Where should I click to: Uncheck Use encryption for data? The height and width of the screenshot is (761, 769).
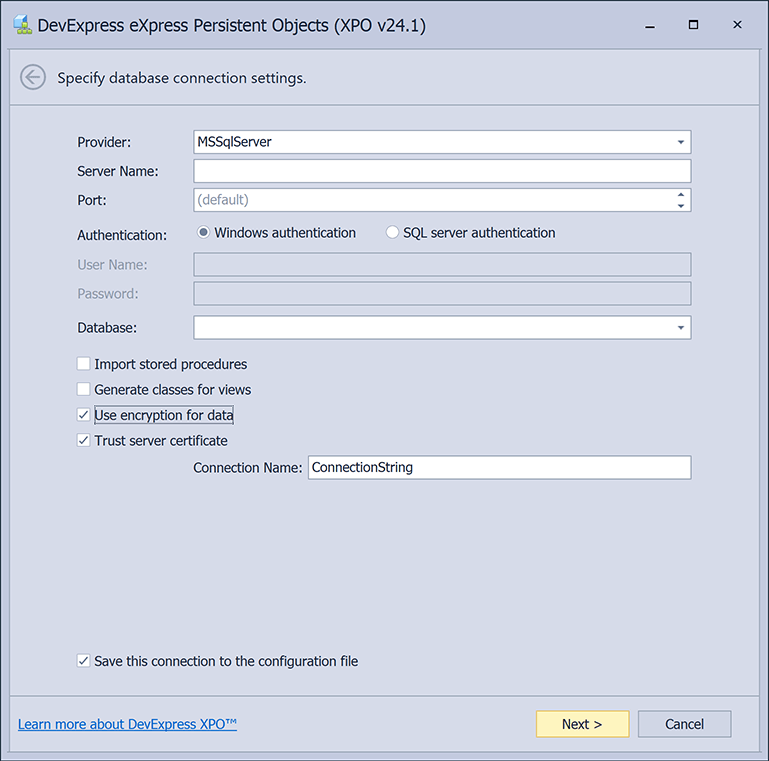tap(84, 415)
